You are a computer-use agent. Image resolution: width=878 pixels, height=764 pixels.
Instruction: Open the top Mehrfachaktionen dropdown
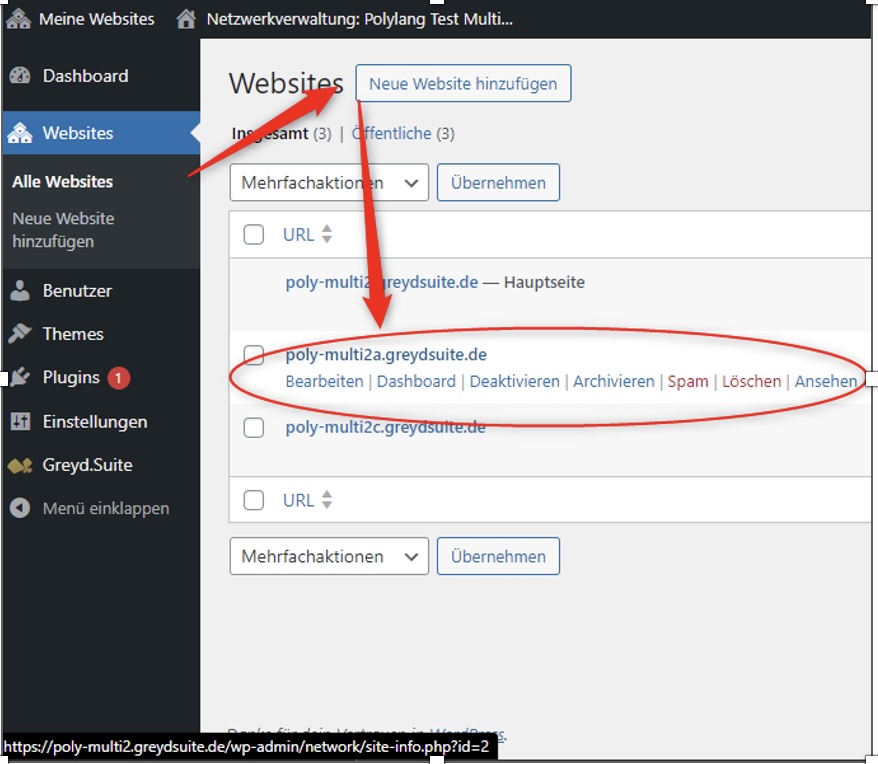[x=328, y=183]
